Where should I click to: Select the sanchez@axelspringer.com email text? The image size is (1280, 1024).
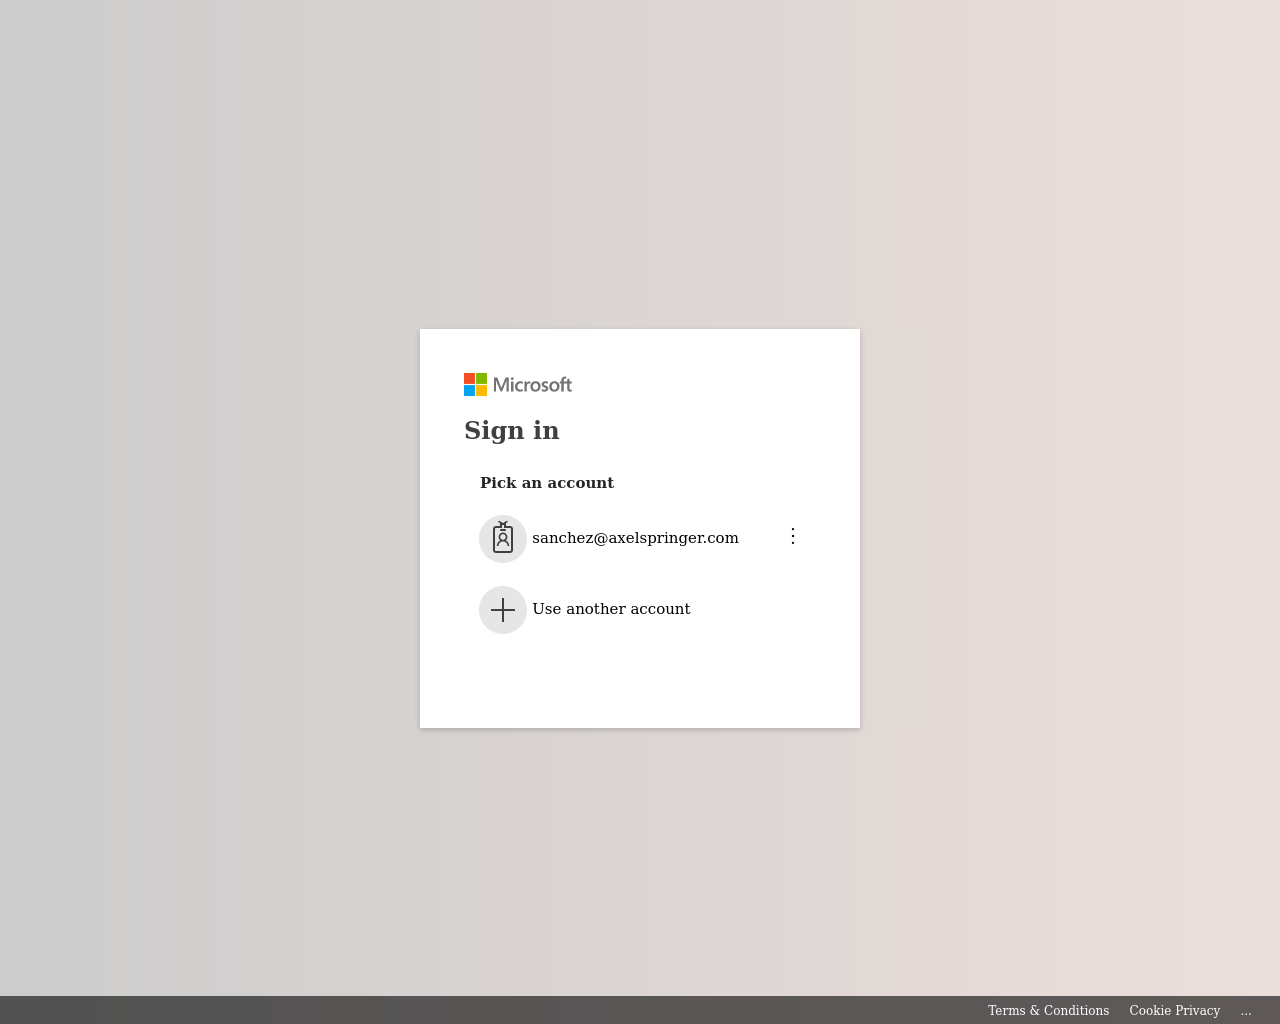coord(635,538)
